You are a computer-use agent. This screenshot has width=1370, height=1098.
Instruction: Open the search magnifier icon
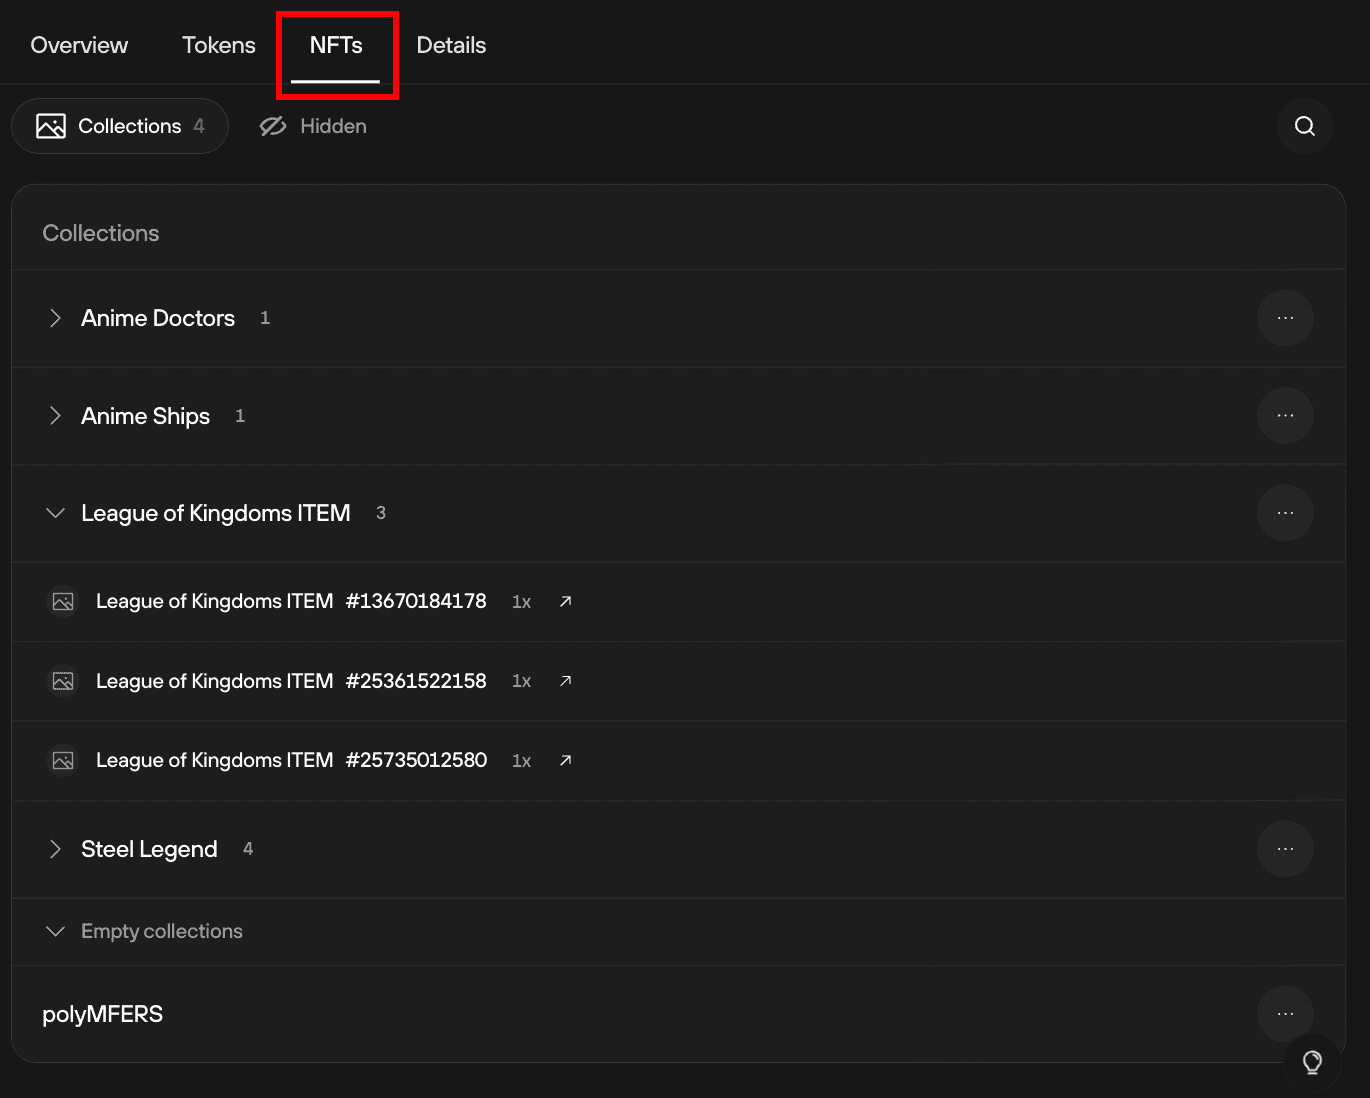tap(1304, 126)
